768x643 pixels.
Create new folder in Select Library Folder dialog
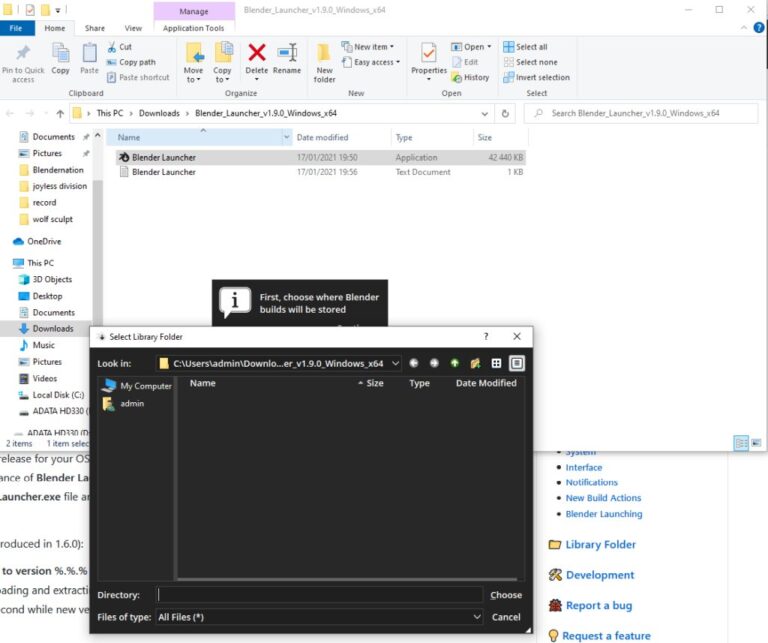(476, 363)
